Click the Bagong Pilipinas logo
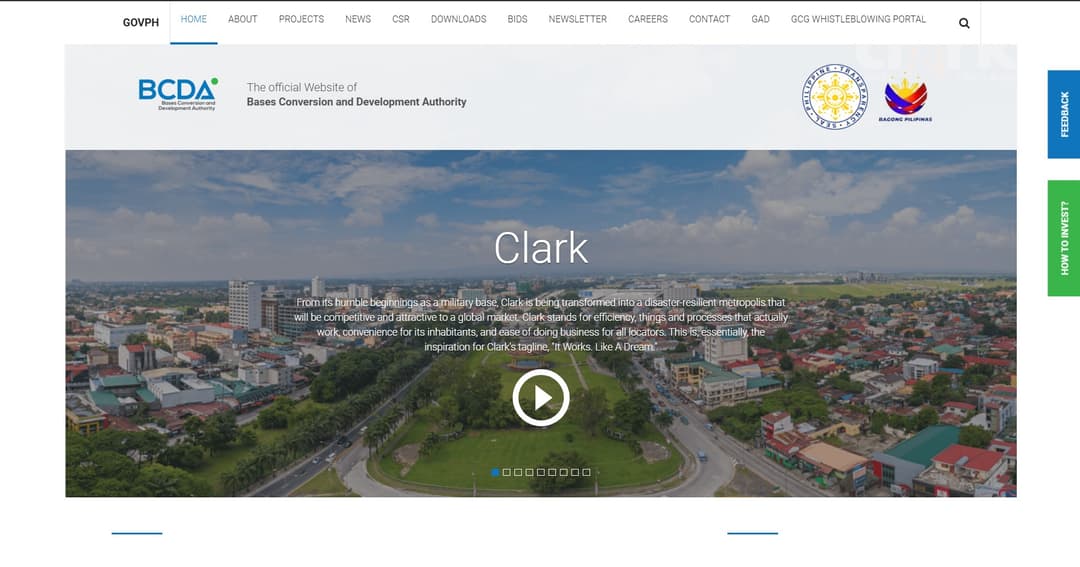1080x567 pixels. (x=905, y=97)
